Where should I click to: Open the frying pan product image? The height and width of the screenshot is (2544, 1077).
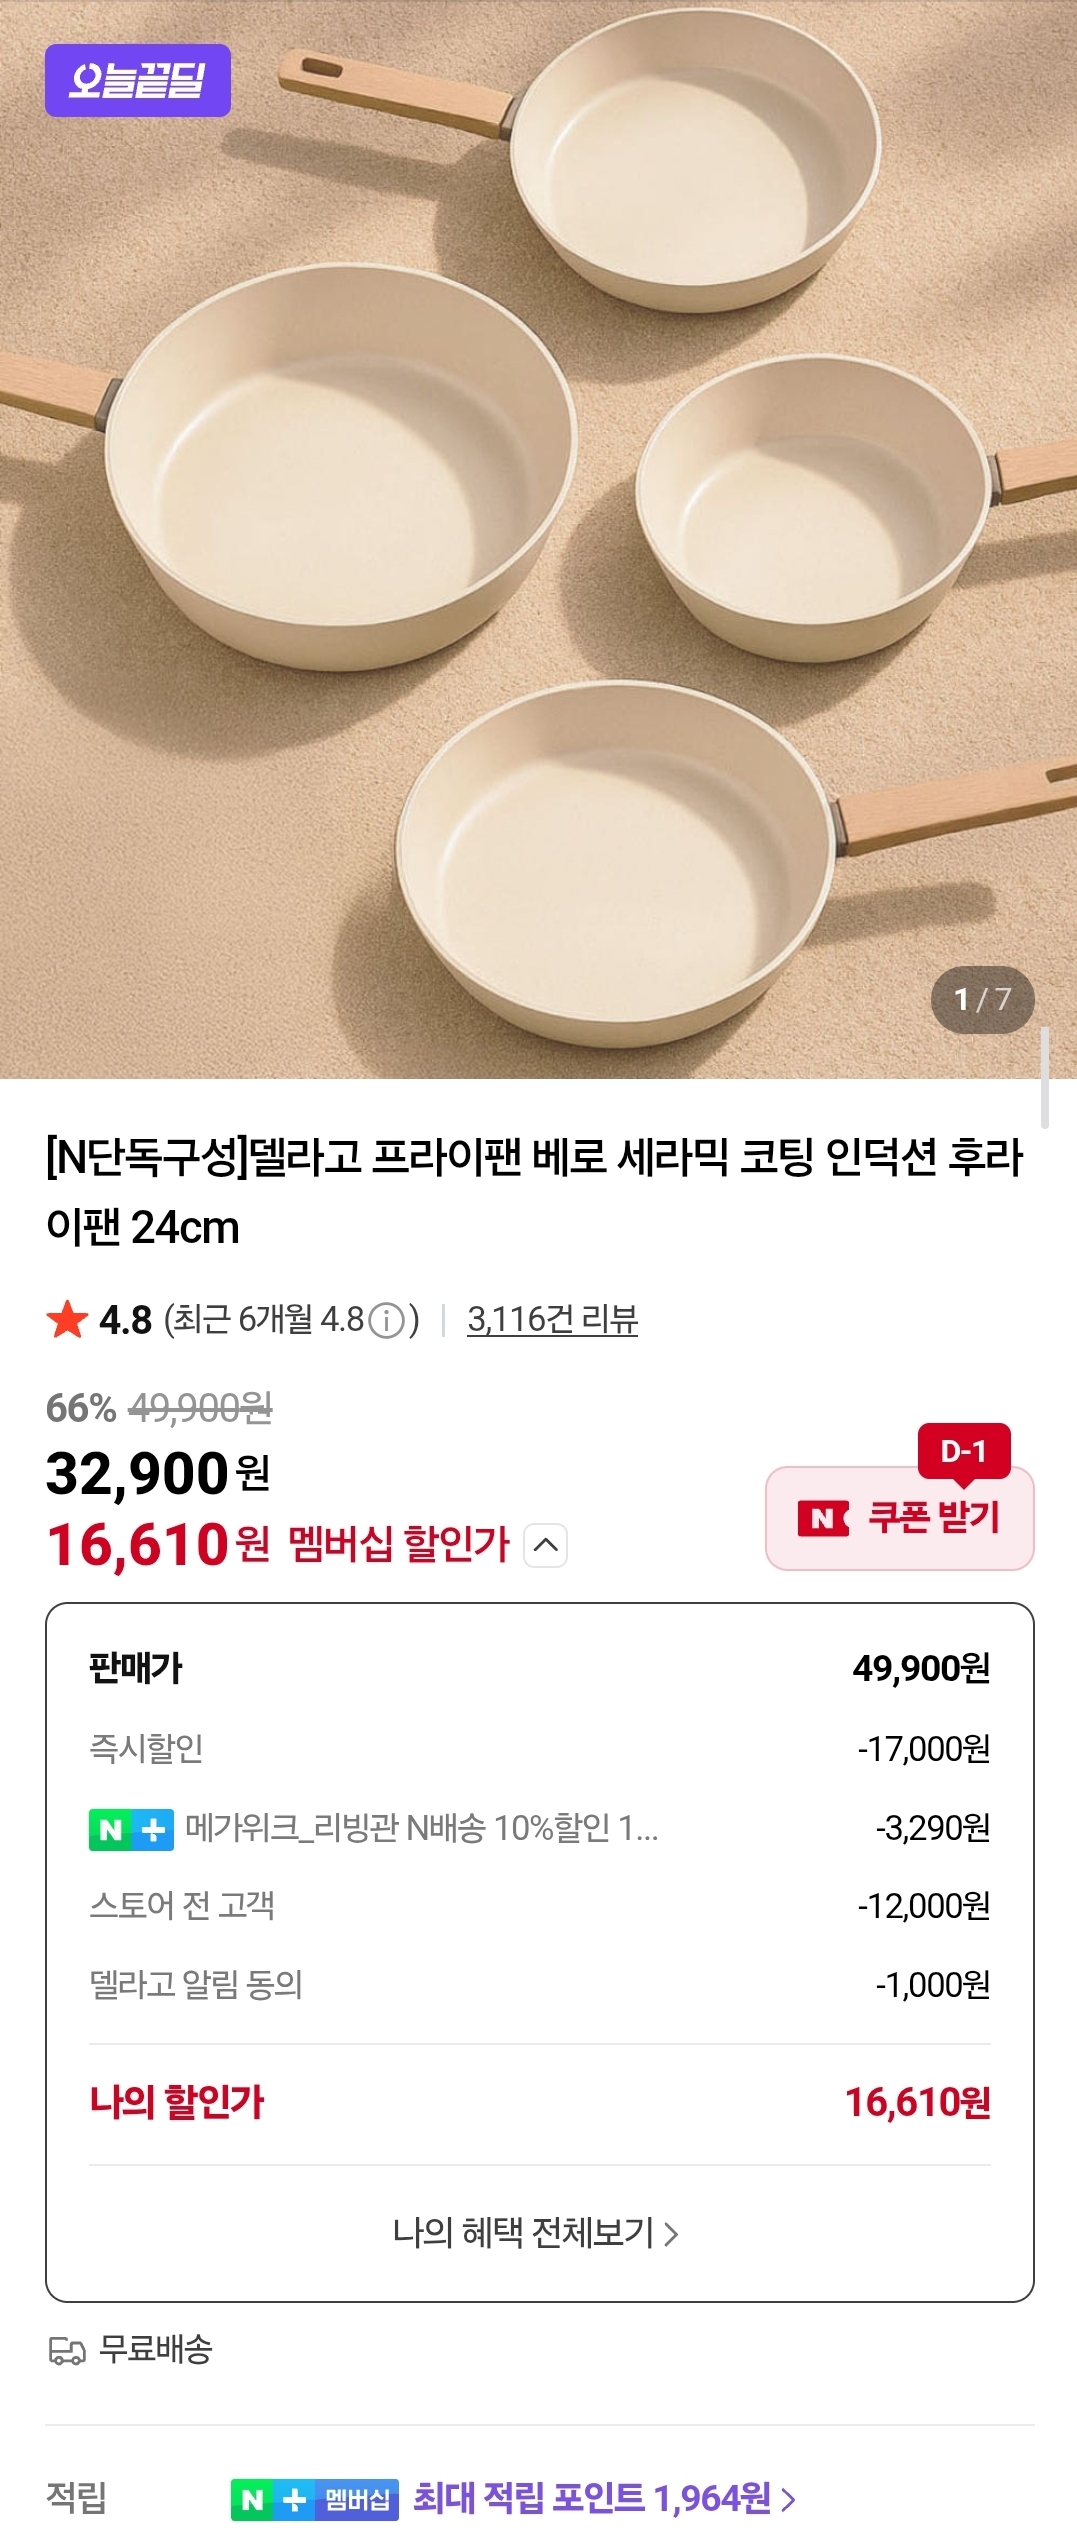pyautogui.click(x=538, y=540)
